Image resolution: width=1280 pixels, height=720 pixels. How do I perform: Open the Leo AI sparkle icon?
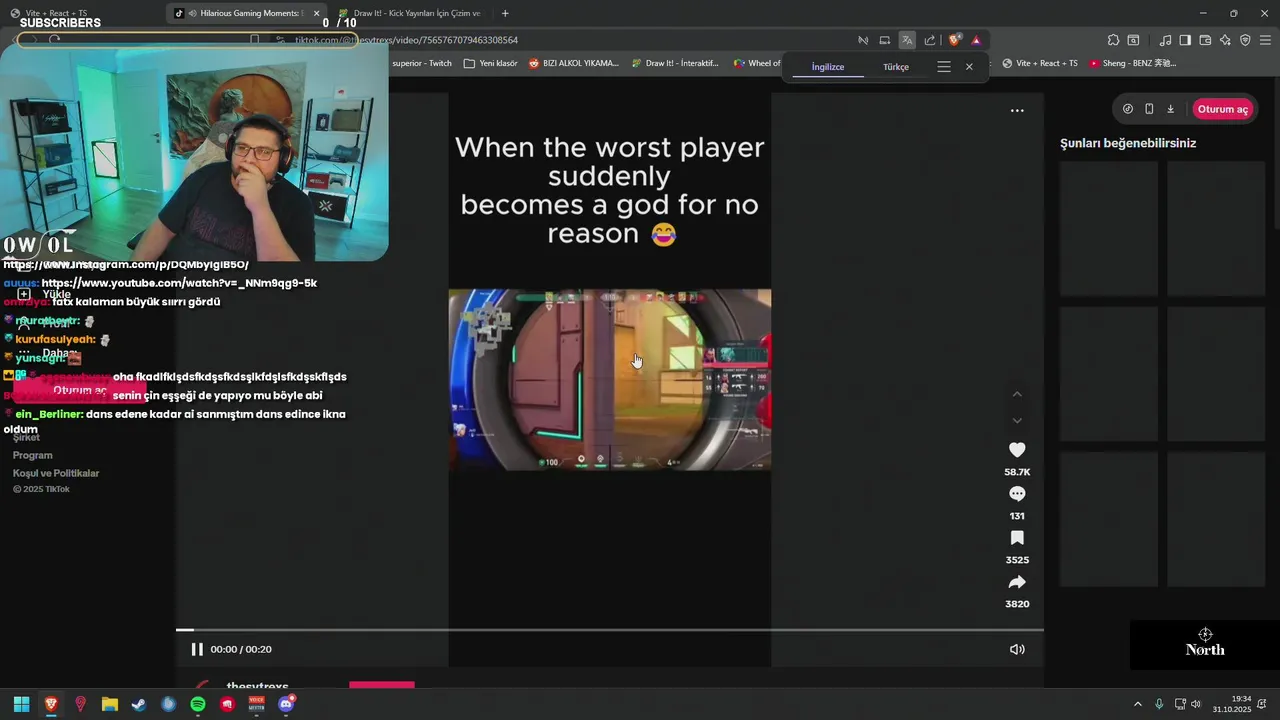pos(1225,40)
